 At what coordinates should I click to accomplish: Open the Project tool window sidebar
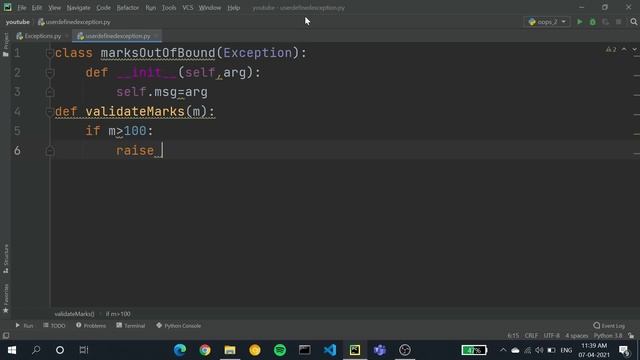5,44
